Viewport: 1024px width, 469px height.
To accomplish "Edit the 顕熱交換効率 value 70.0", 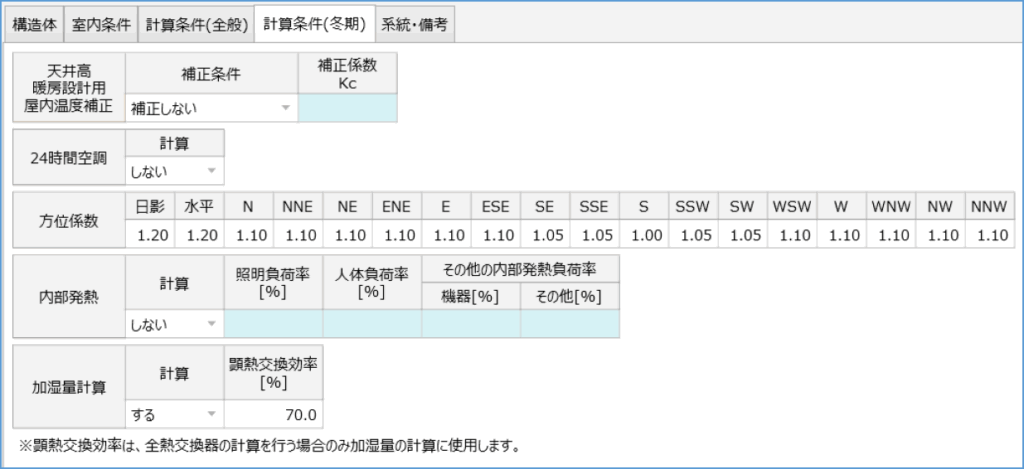I will [x=273, y=414].
